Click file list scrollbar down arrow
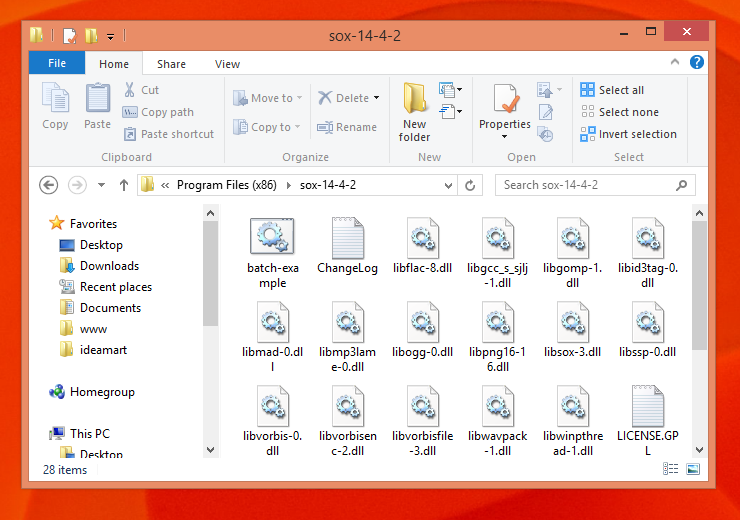 (699, 450)
